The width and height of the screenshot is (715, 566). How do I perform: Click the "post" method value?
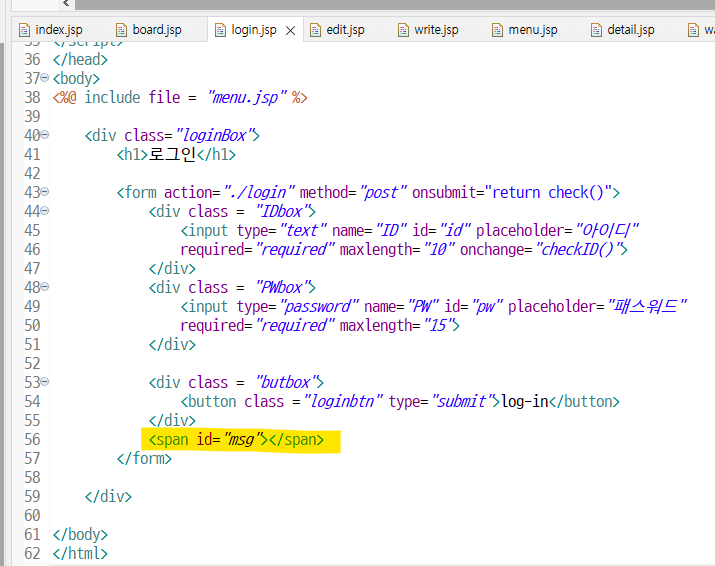[383, 192]
